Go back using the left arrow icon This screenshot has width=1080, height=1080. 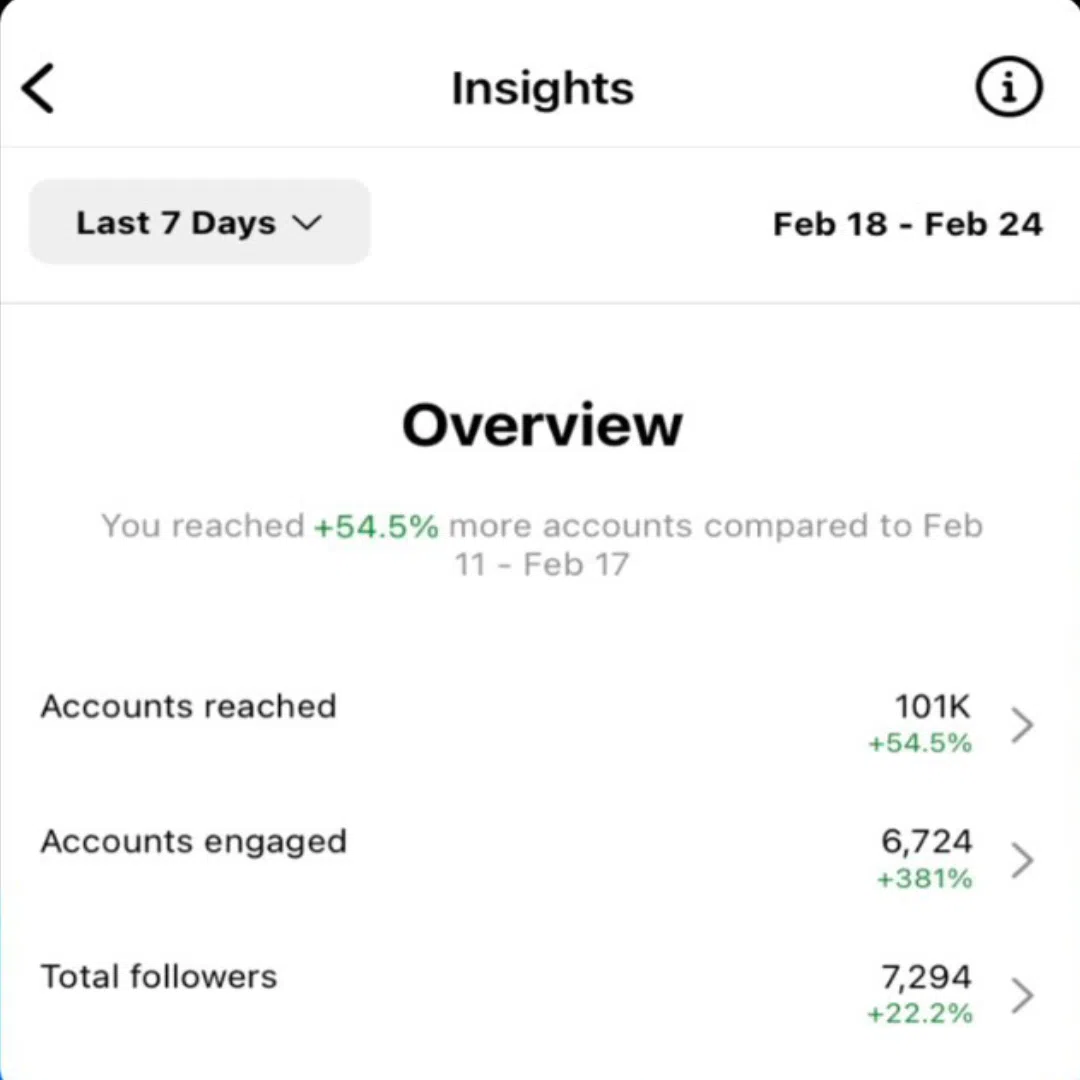coord(39,88)
